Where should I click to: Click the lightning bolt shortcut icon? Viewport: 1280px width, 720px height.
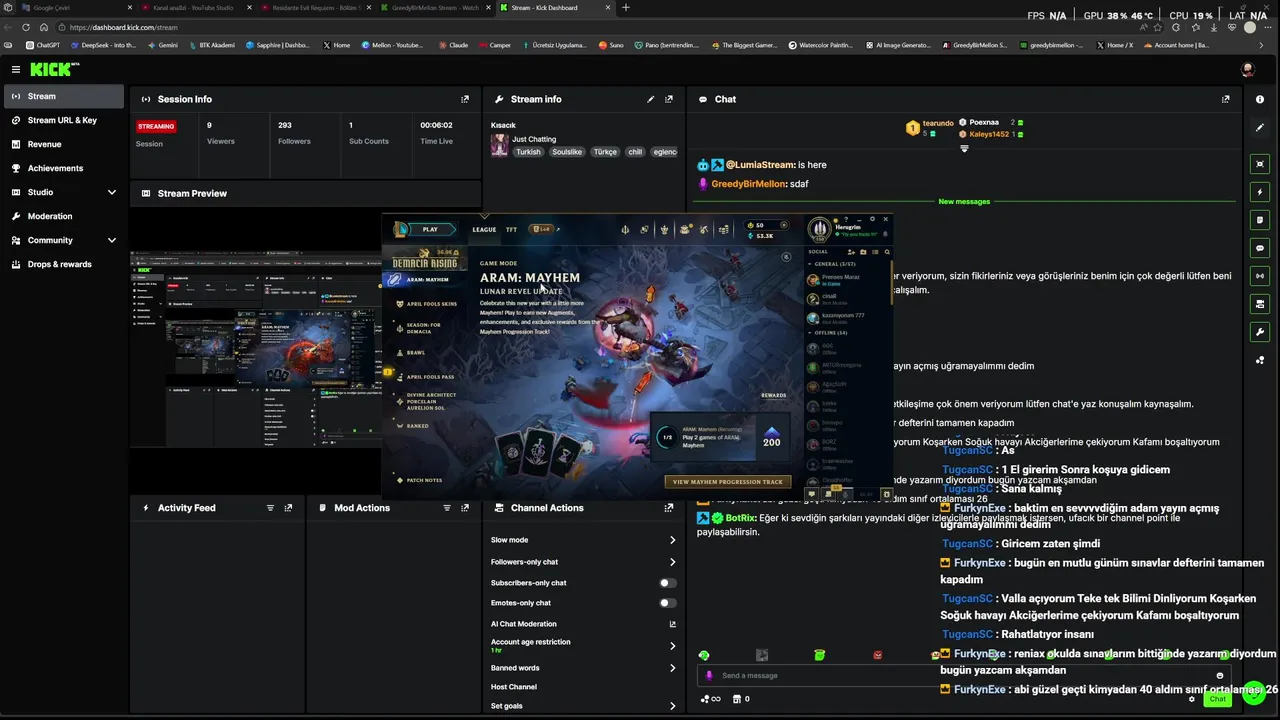click(1260, 192)
